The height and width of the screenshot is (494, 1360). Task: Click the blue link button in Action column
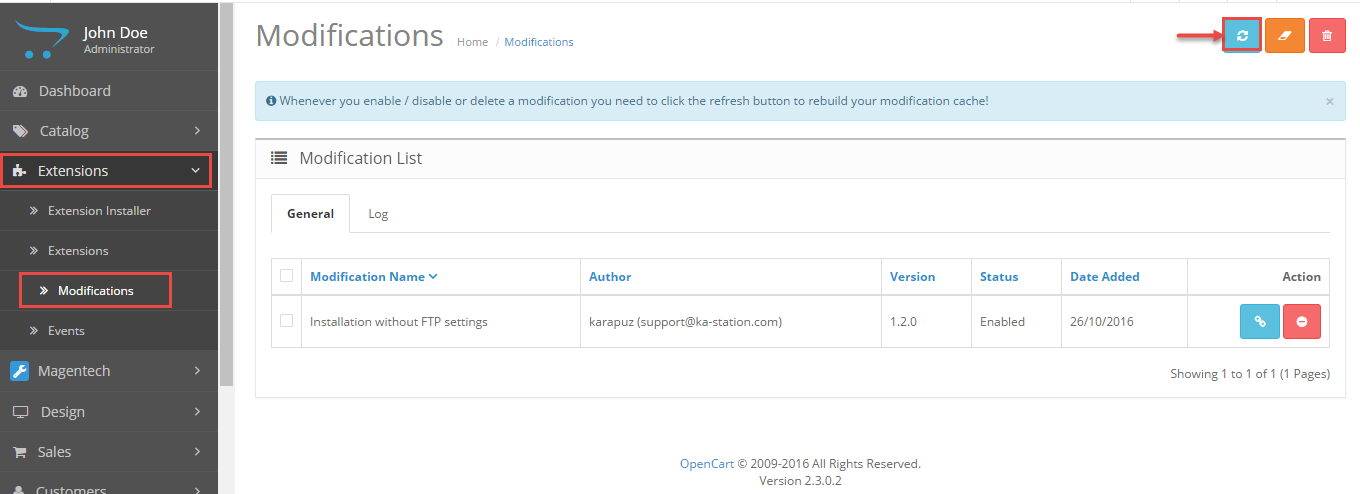tap(1260, 322)
